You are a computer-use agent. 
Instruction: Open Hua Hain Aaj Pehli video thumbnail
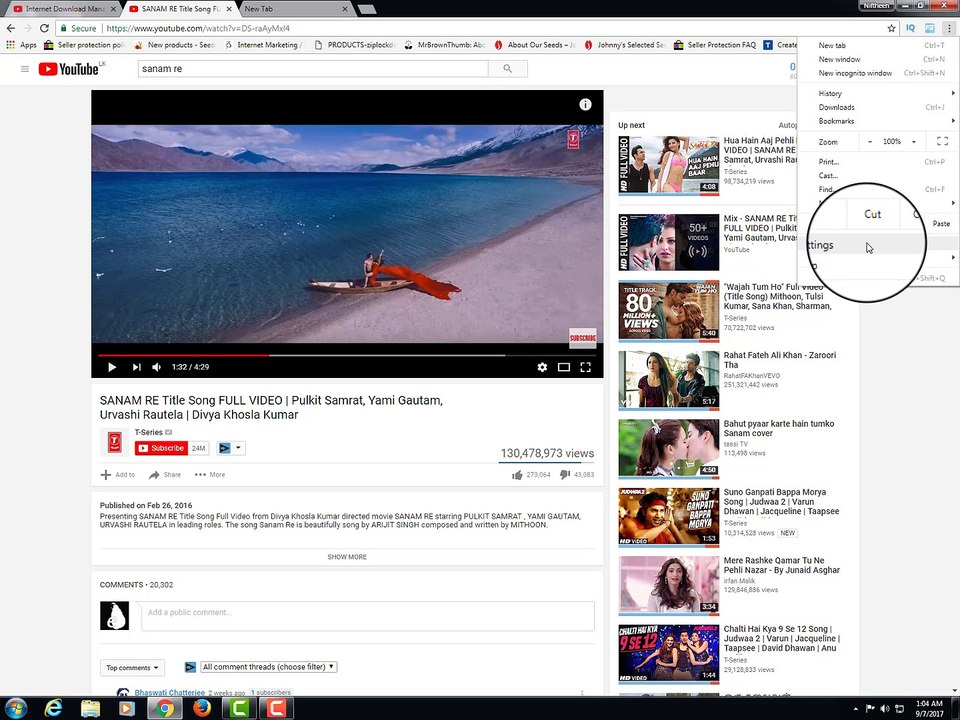tap(669, 165)
